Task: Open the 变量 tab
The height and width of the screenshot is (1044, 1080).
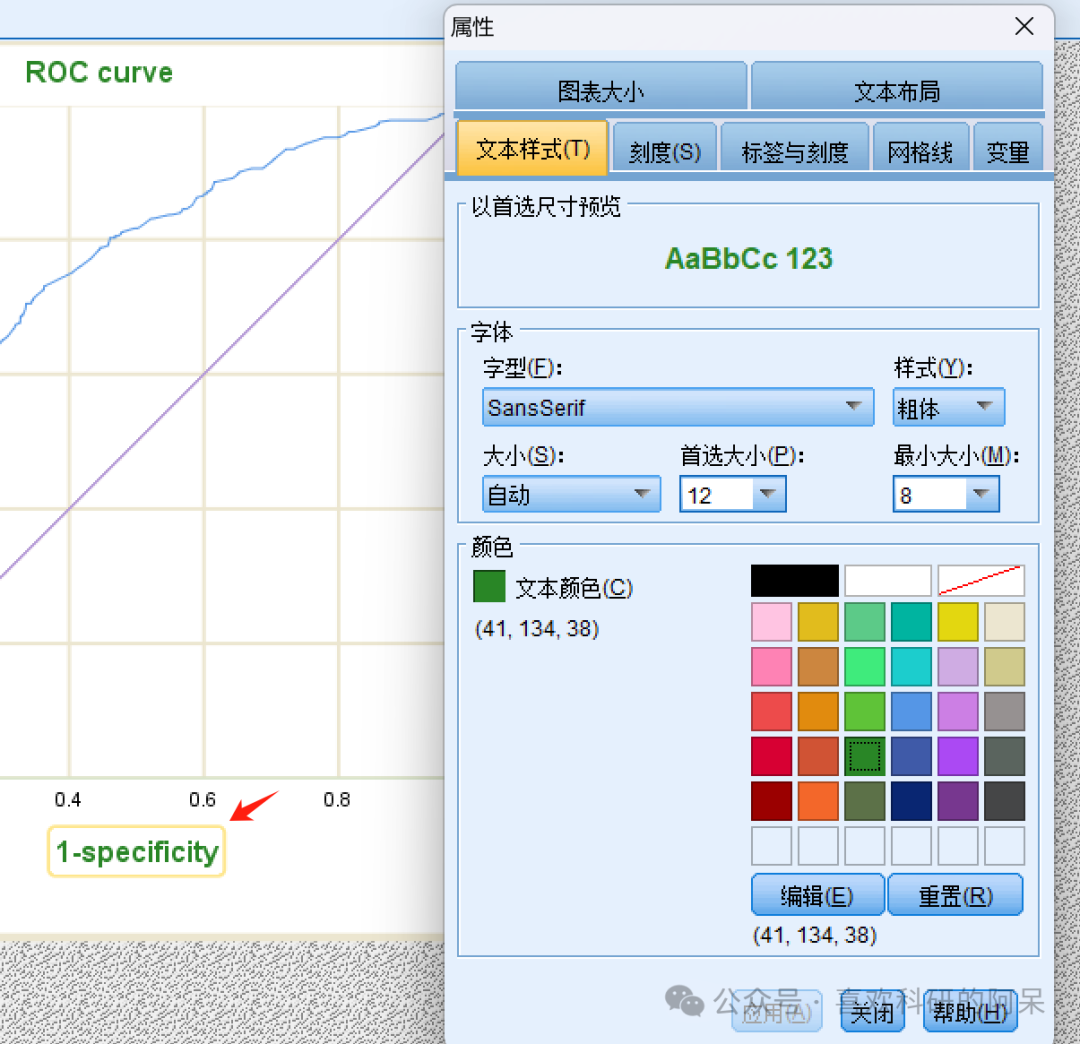Action: 1008,149
